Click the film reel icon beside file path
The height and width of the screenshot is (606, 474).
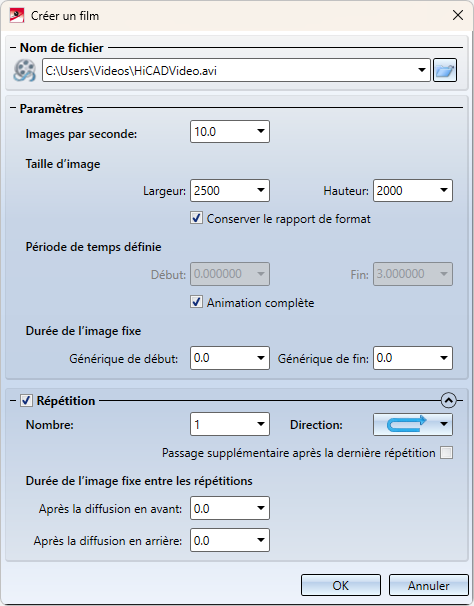click(x=24, y=70)
